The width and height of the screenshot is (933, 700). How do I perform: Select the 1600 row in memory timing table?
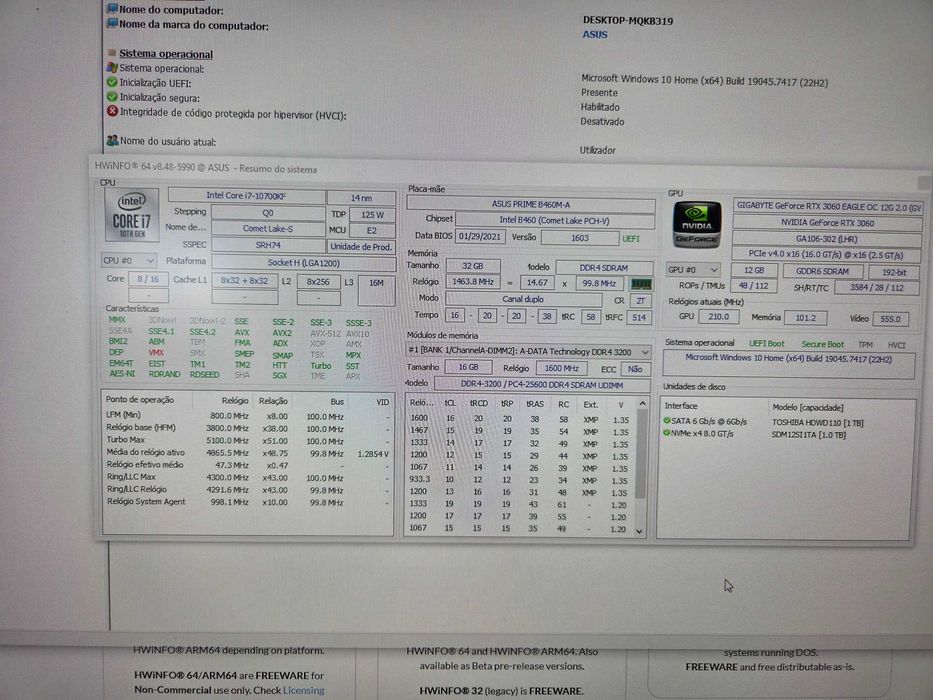pos(519,419)
